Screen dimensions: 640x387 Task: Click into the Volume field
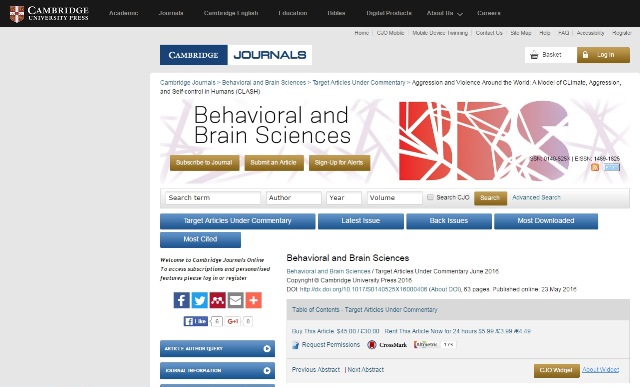394,198
